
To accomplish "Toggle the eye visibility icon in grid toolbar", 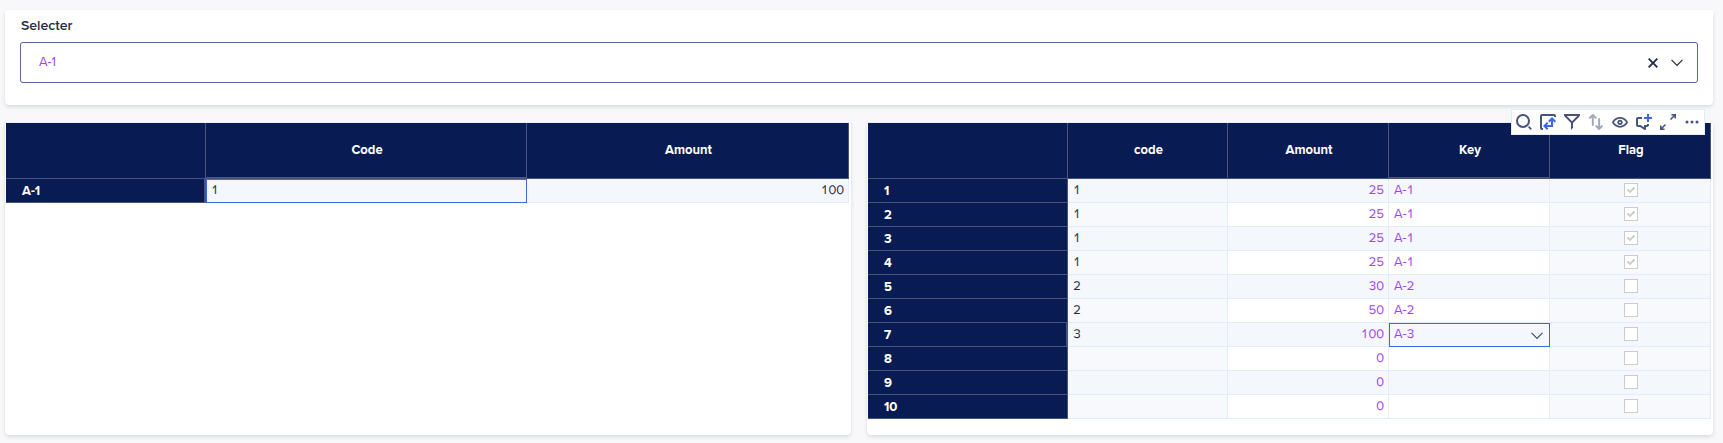I will tap(1620, 122).
